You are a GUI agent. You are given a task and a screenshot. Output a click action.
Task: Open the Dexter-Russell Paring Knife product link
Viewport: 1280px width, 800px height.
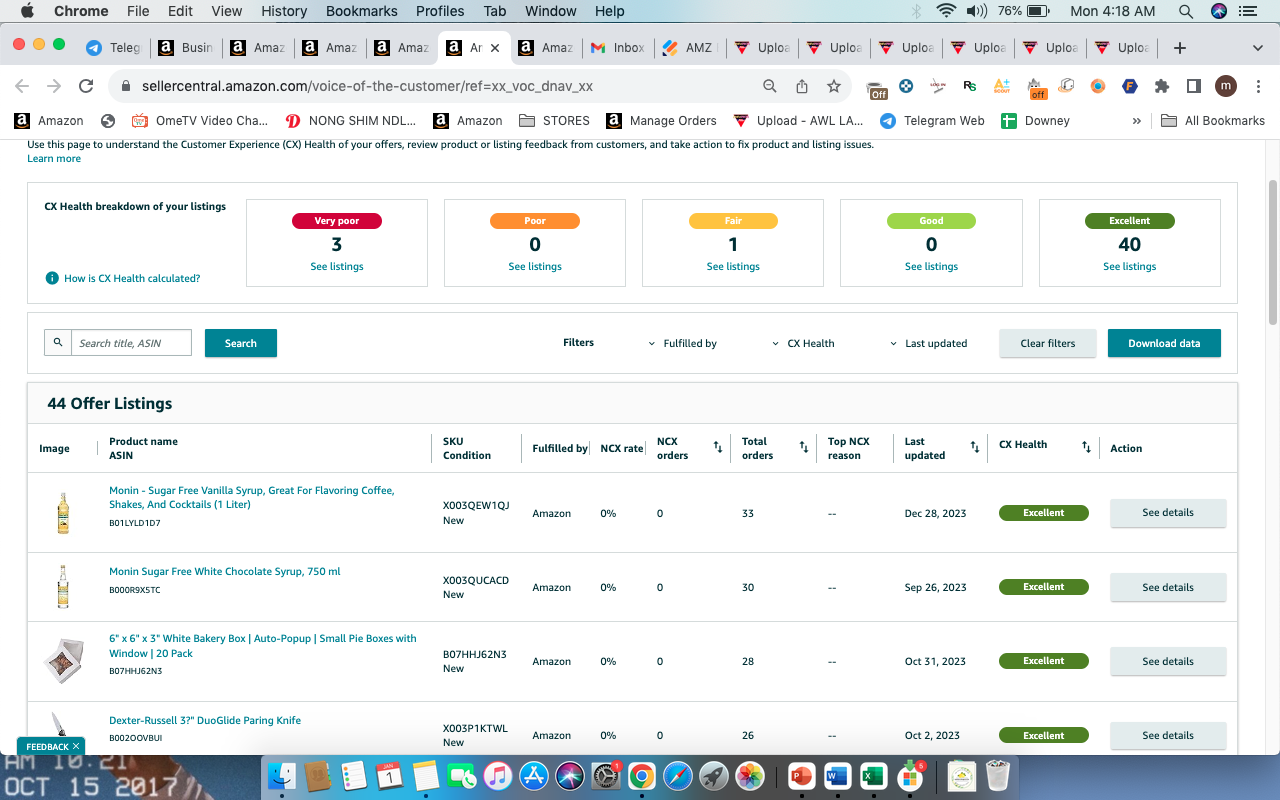coord(205,720)
